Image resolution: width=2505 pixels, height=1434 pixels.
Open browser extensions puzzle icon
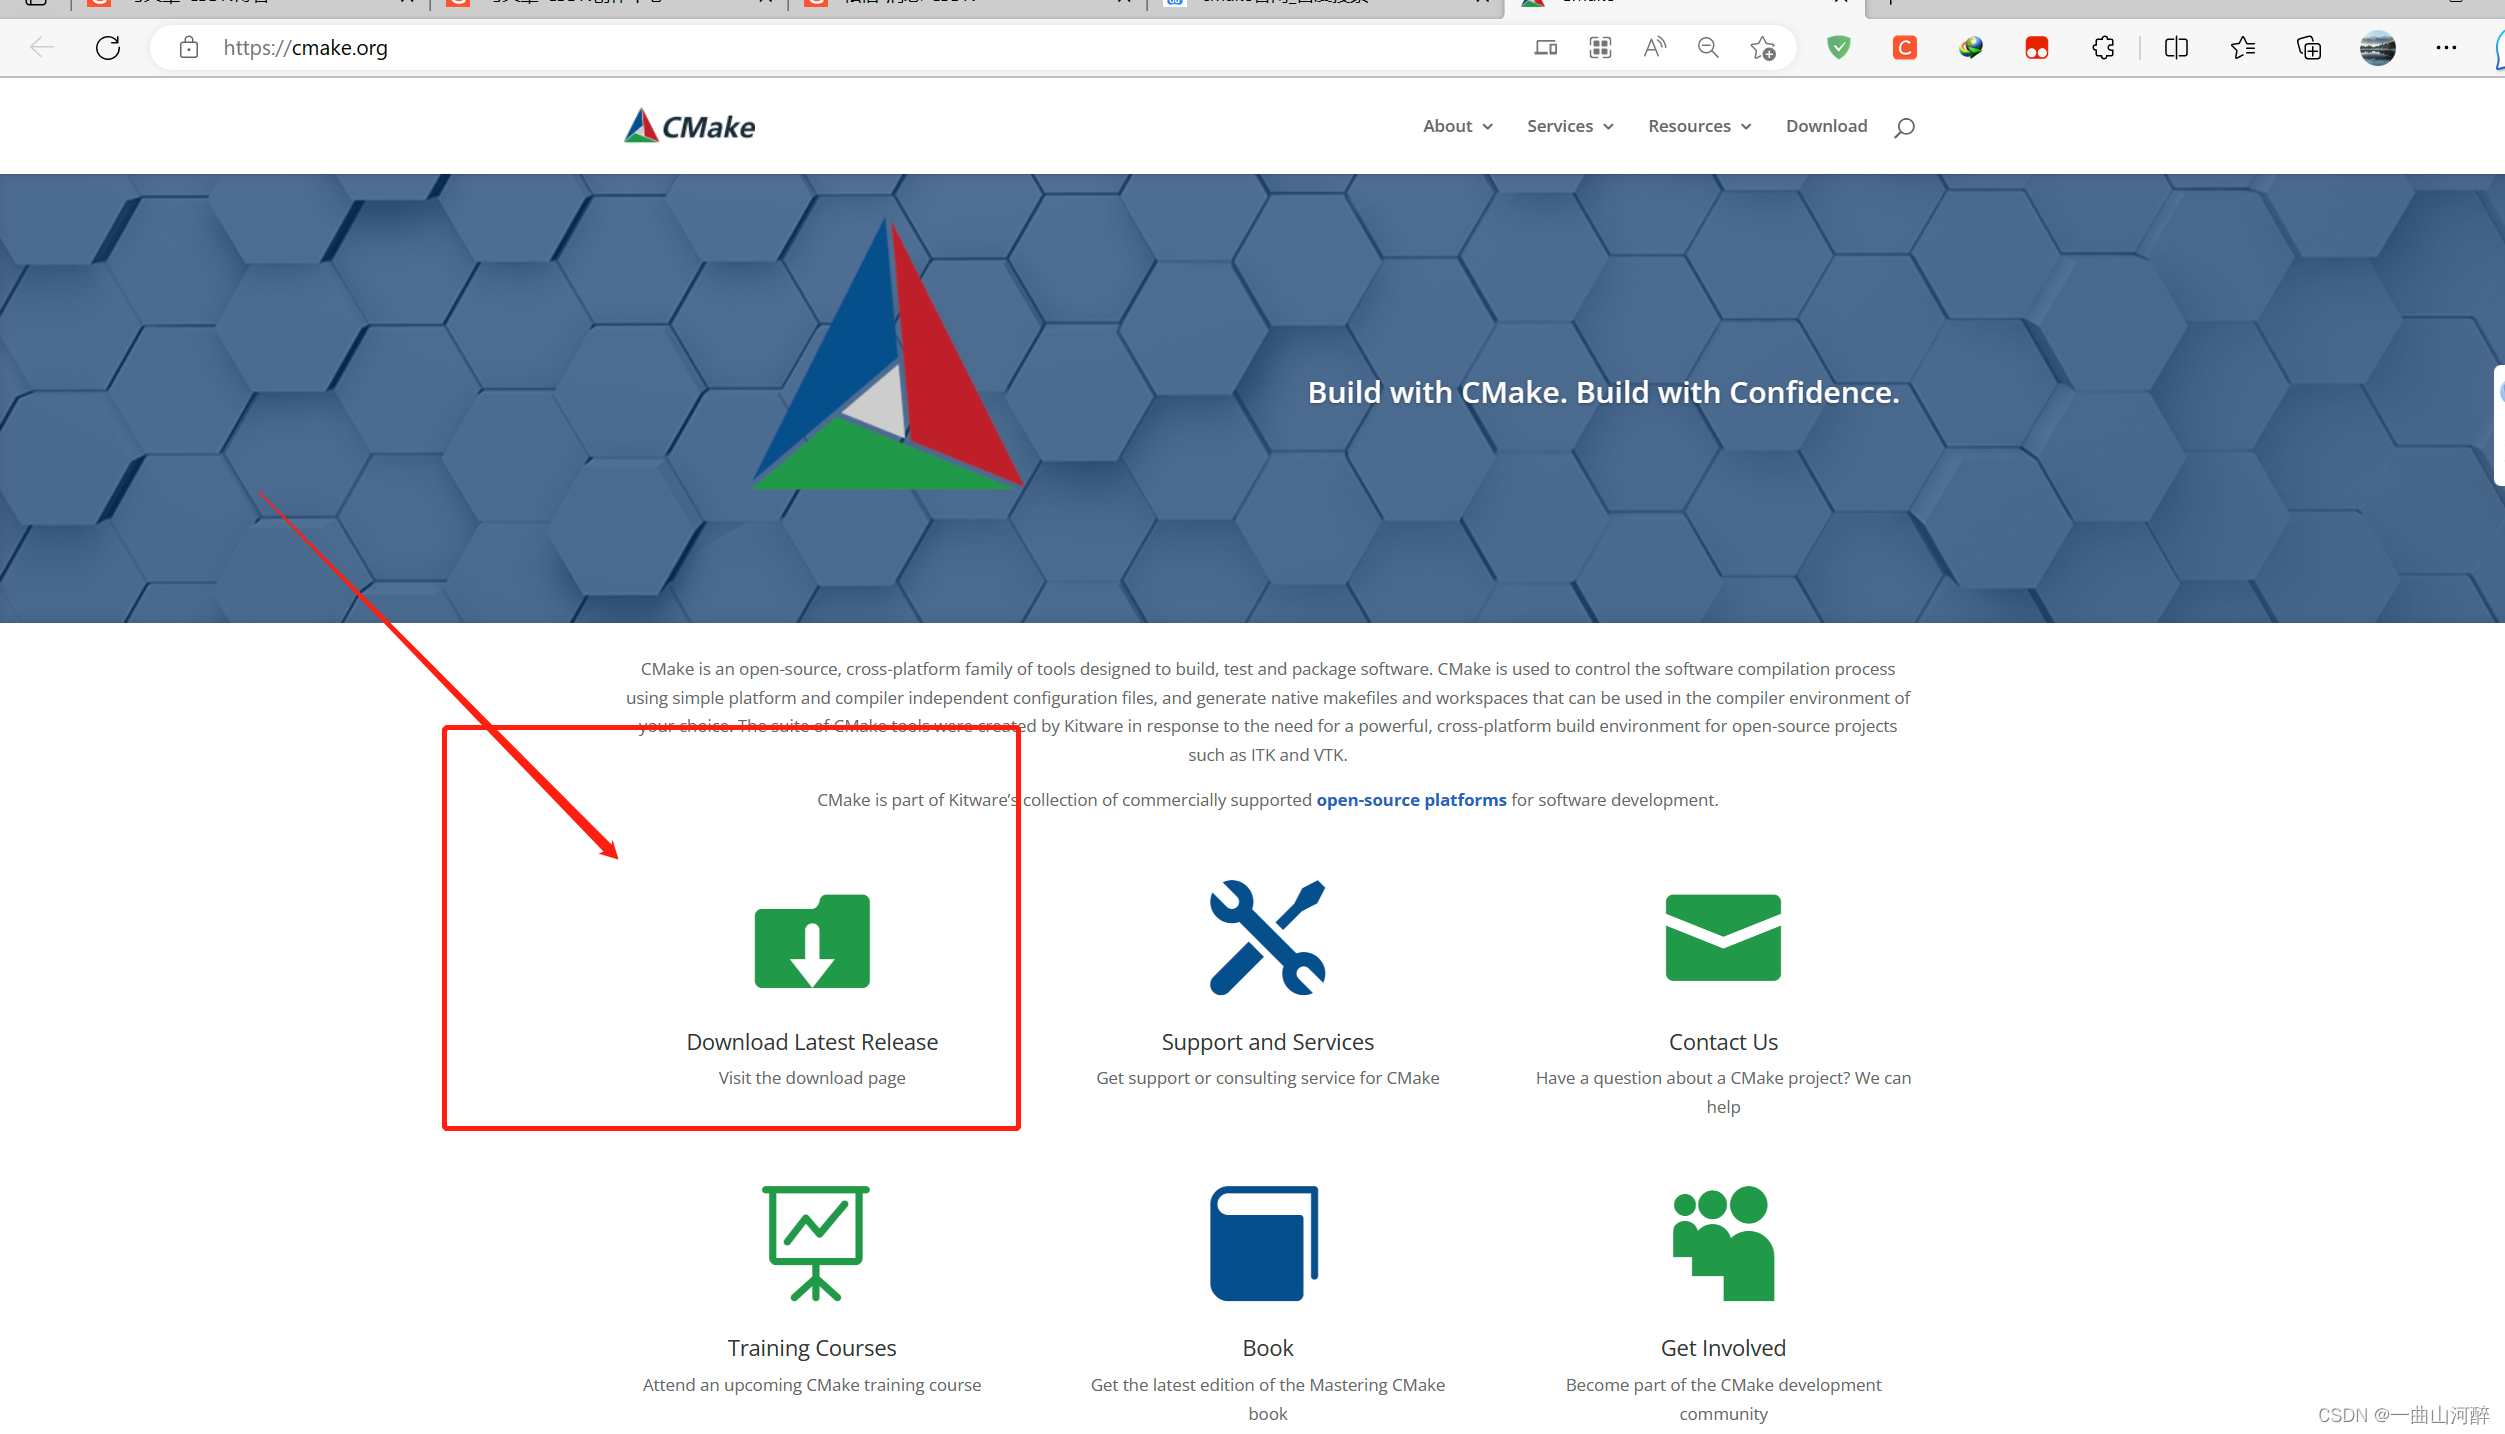pos(2103,47)
